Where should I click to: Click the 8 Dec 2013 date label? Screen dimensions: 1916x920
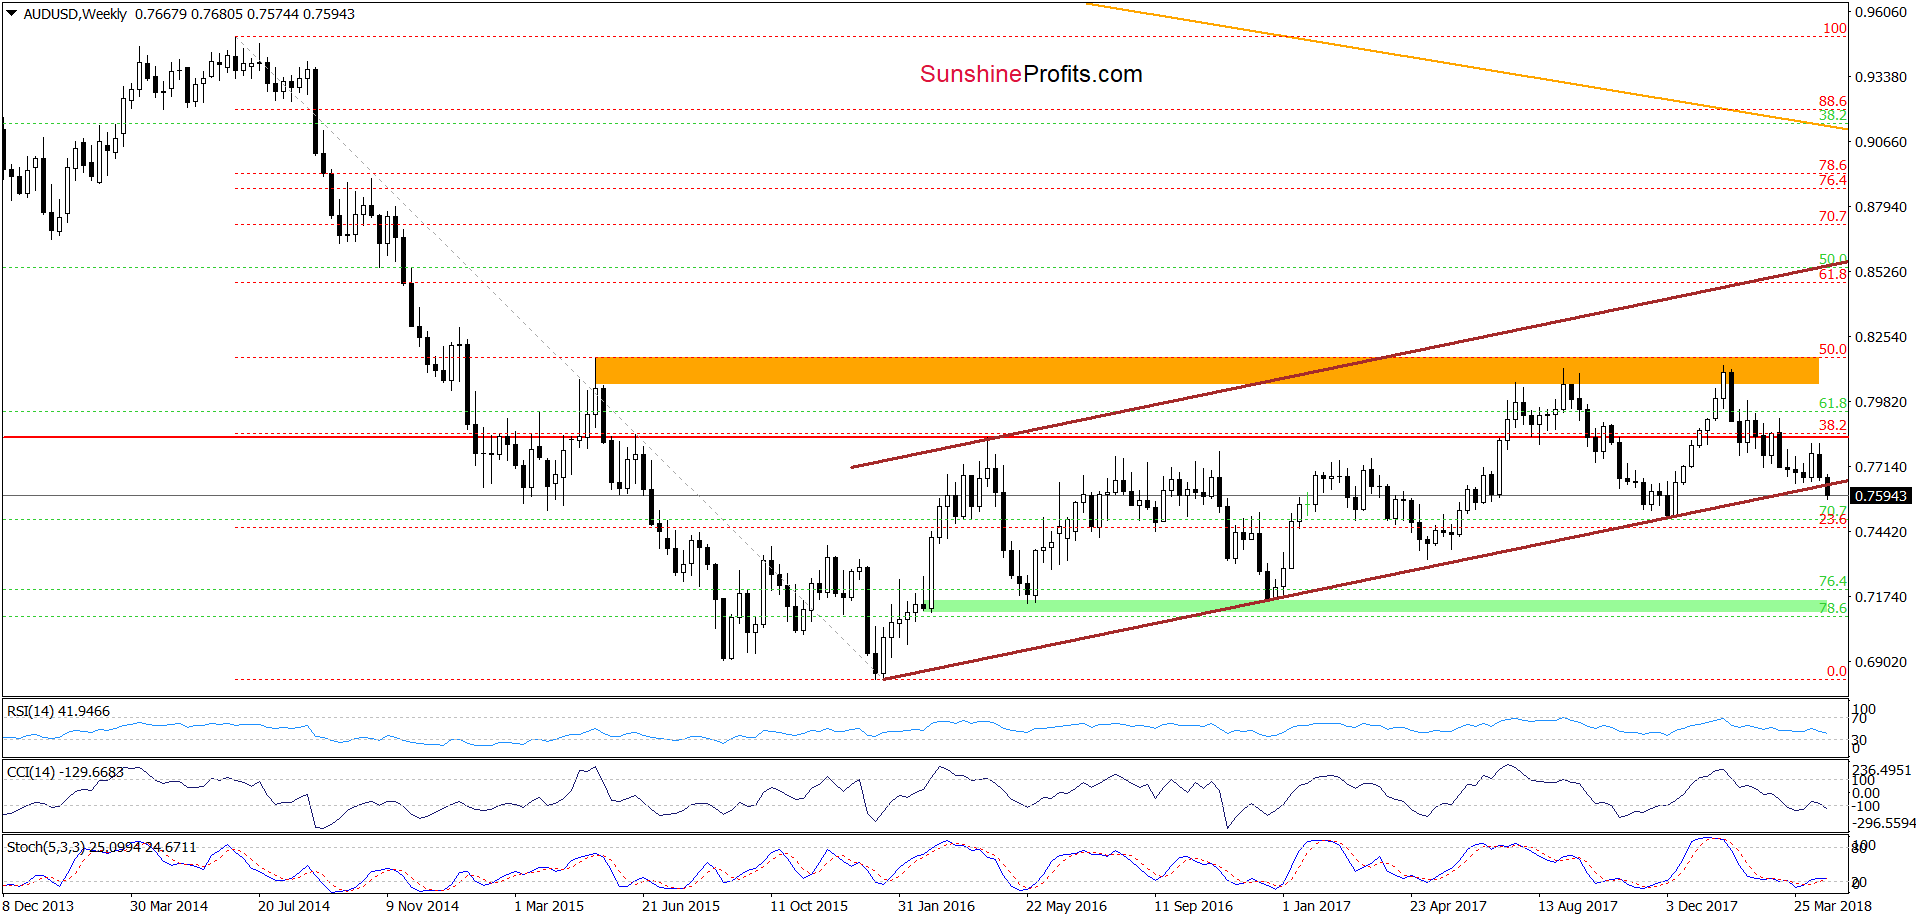click(39, 906)
